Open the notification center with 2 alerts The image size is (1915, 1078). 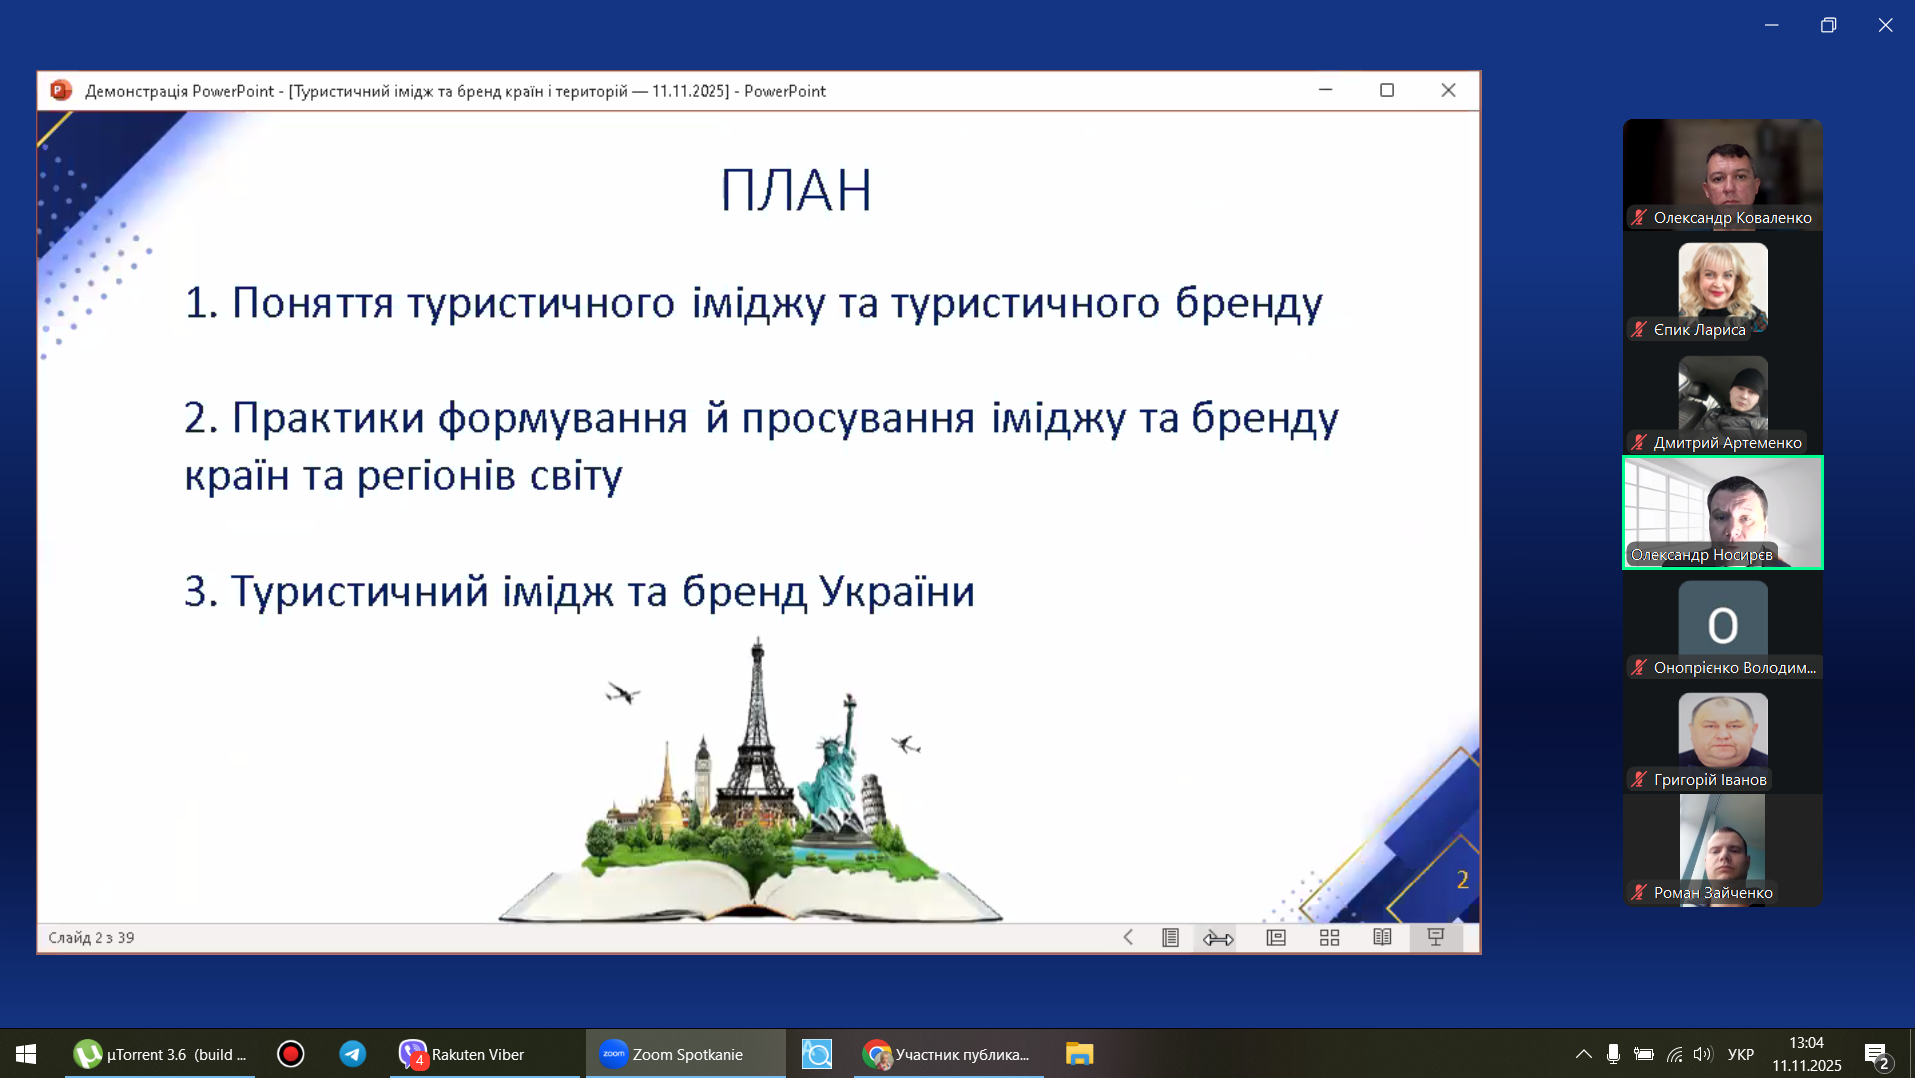[x=1876, y=1055]
